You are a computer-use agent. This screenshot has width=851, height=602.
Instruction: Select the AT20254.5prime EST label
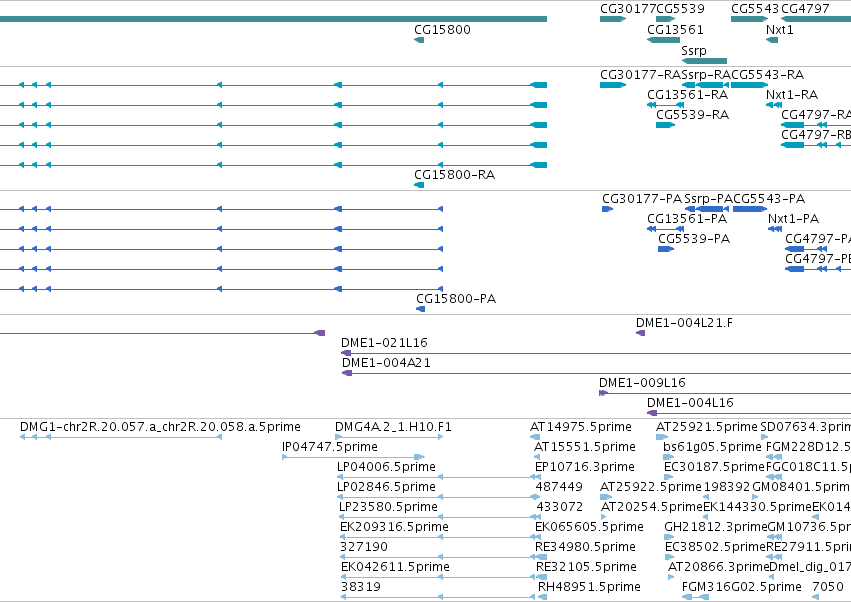point(652,507)
